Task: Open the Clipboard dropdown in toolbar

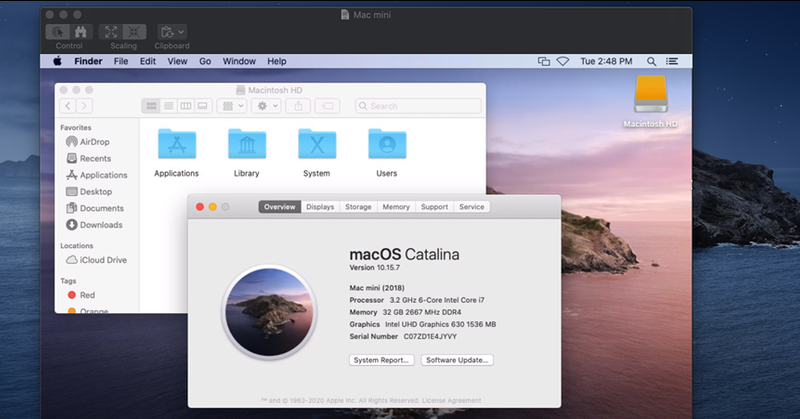Action: click(x=172, y=32)
